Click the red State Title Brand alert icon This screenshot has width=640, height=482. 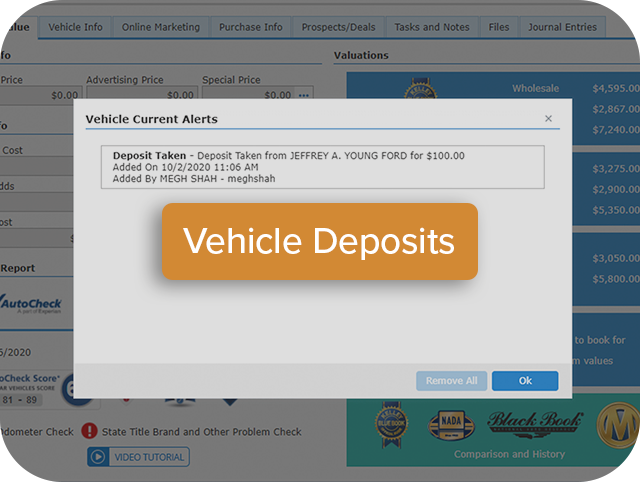coord(89,432)
